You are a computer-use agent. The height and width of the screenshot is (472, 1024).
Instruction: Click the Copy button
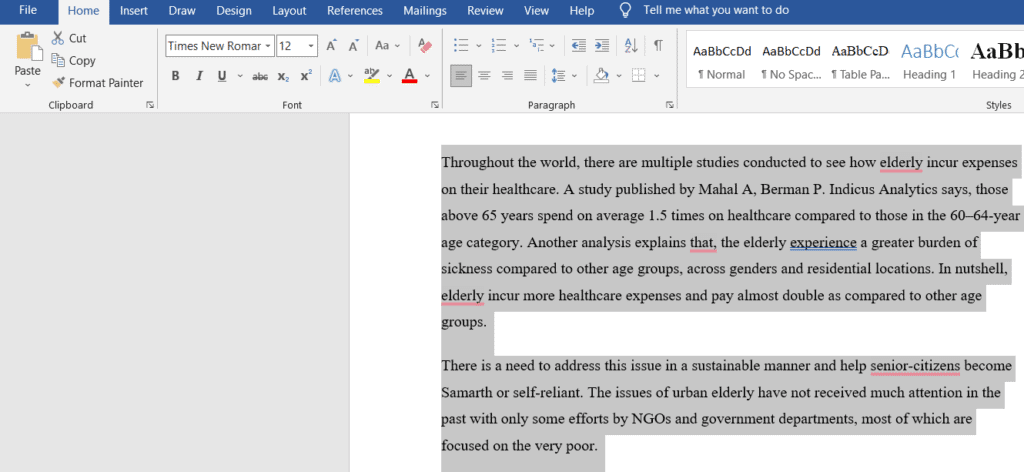pos(72,61)
